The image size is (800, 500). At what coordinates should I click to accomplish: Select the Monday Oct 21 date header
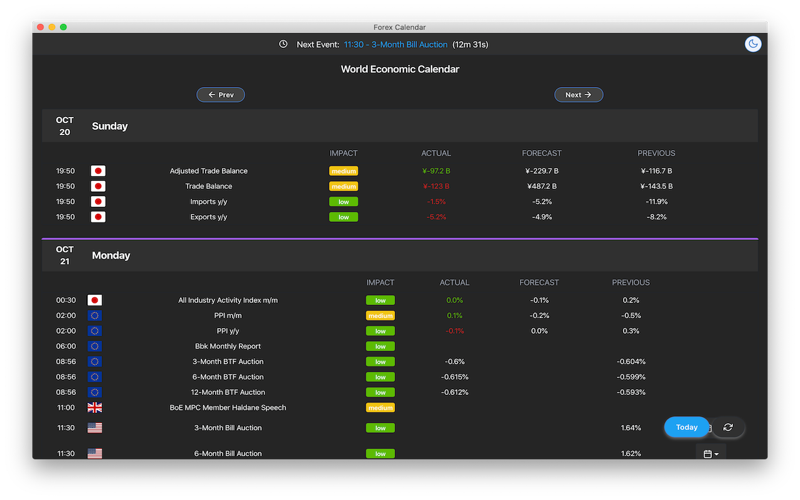(400, 255)
